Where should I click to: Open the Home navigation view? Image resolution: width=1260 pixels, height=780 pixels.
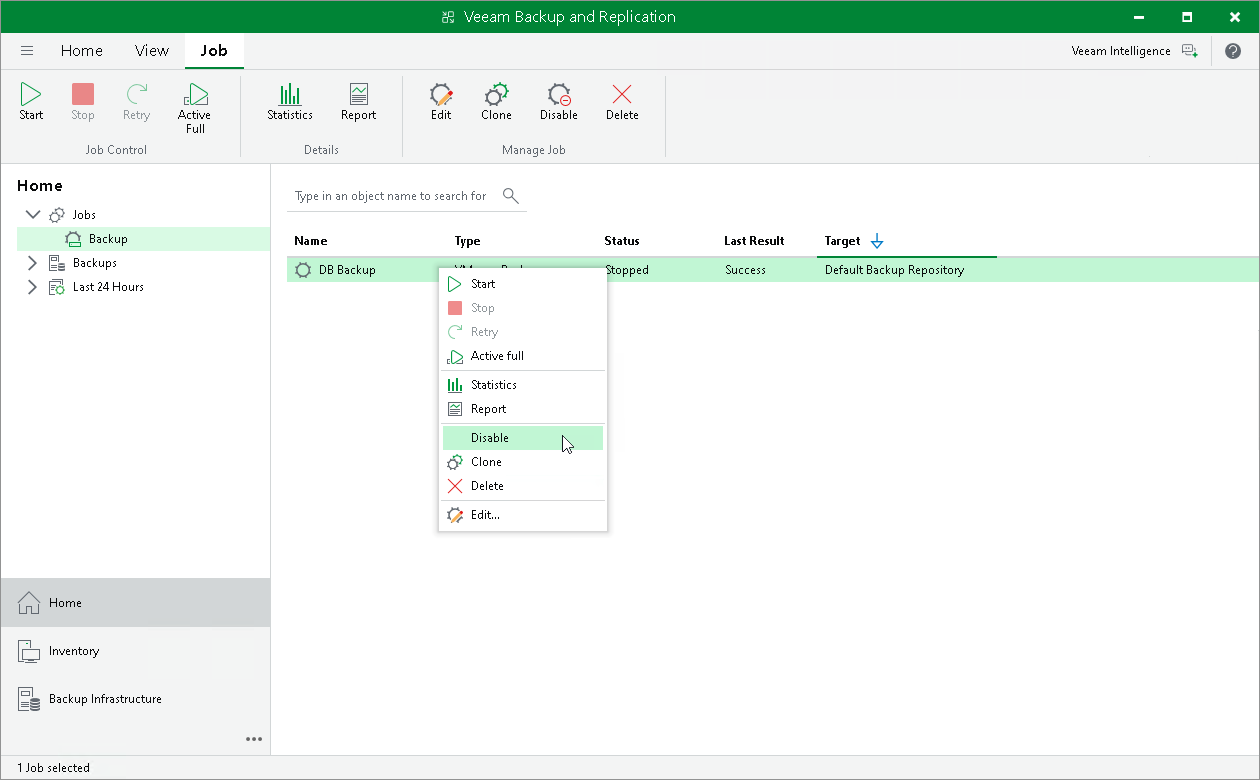tap(135, 603)
